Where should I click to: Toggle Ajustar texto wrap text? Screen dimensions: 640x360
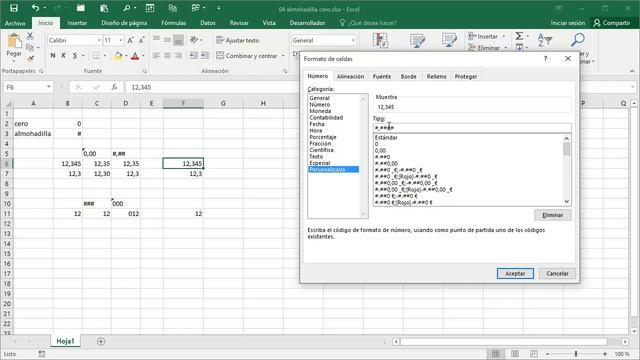pos(238,40)
